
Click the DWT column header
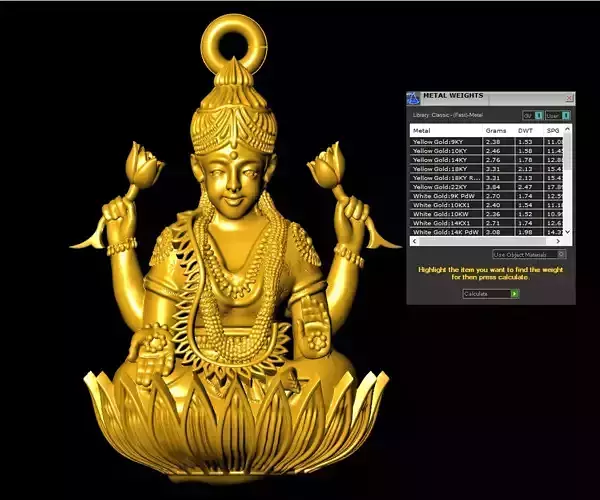pyautogui.click(x=529, y=130)
